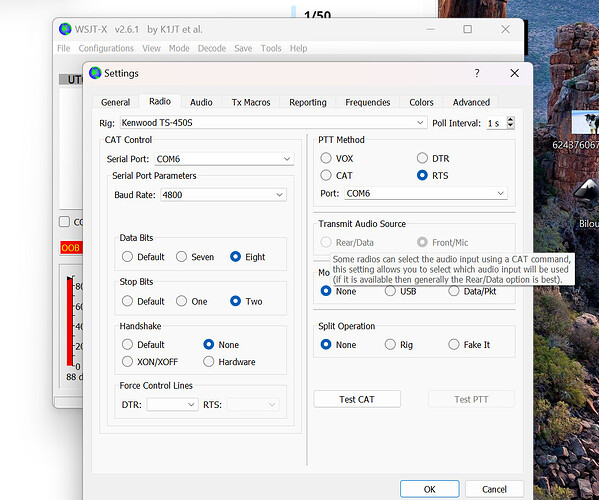Maximize the WSJT-X main window
The height and width of the screenshot is (500, 599).
click(467, 29)
